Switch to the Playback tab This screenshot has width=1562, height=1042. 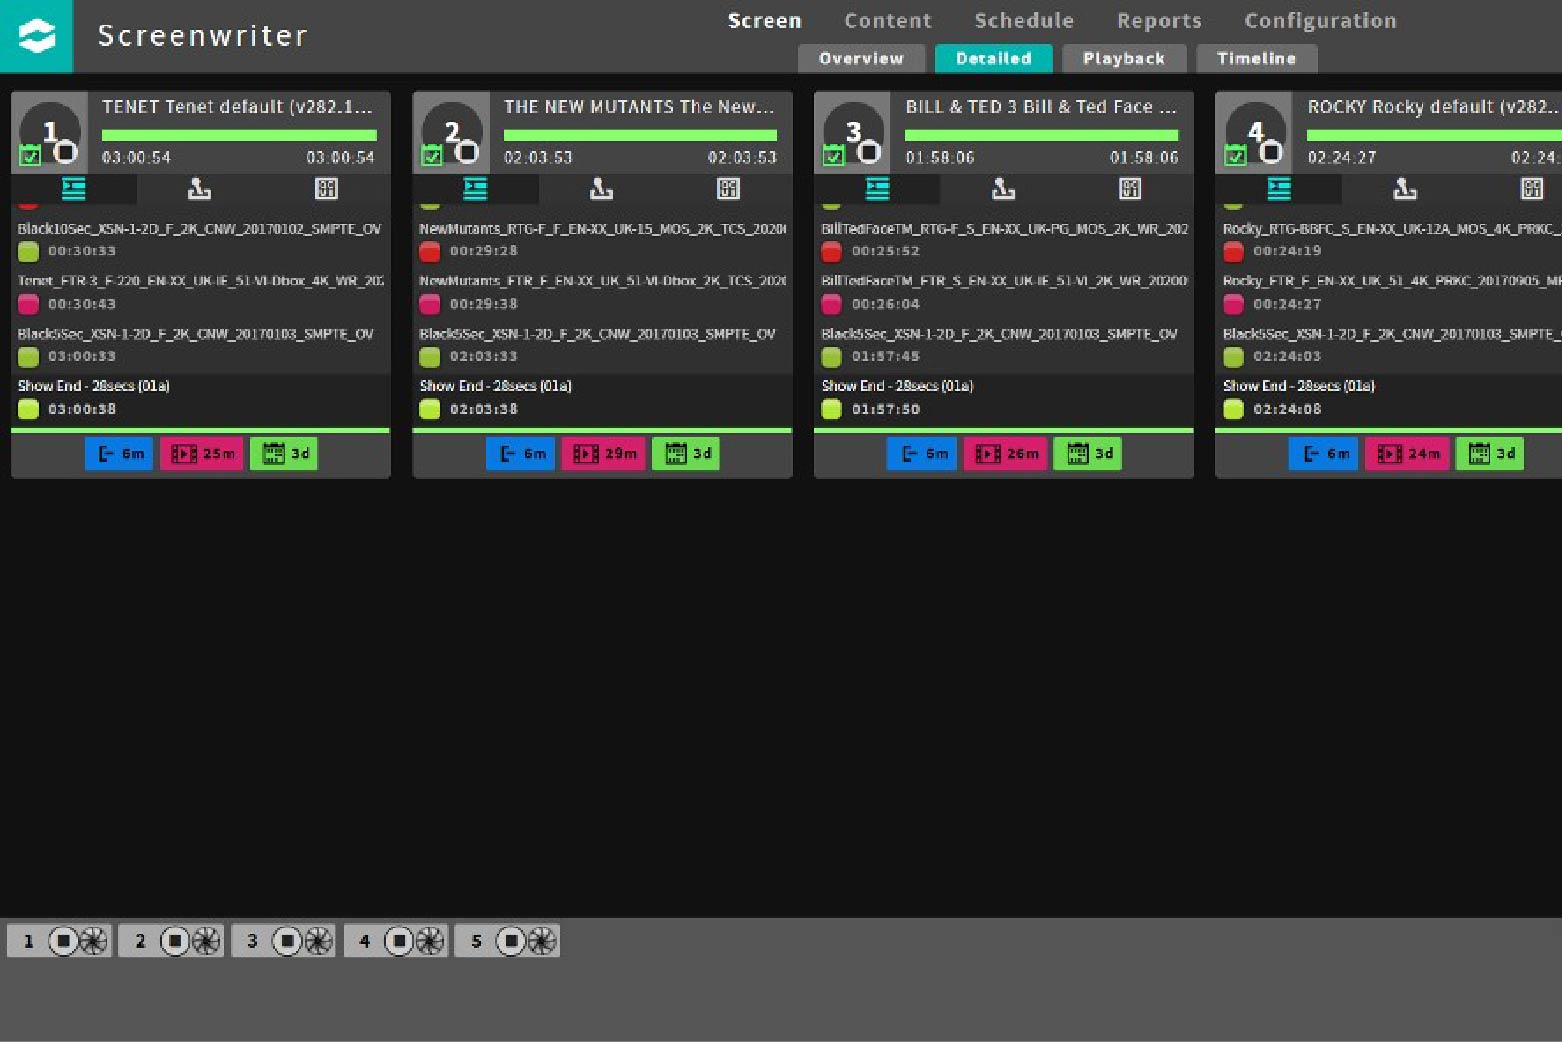1123,59
